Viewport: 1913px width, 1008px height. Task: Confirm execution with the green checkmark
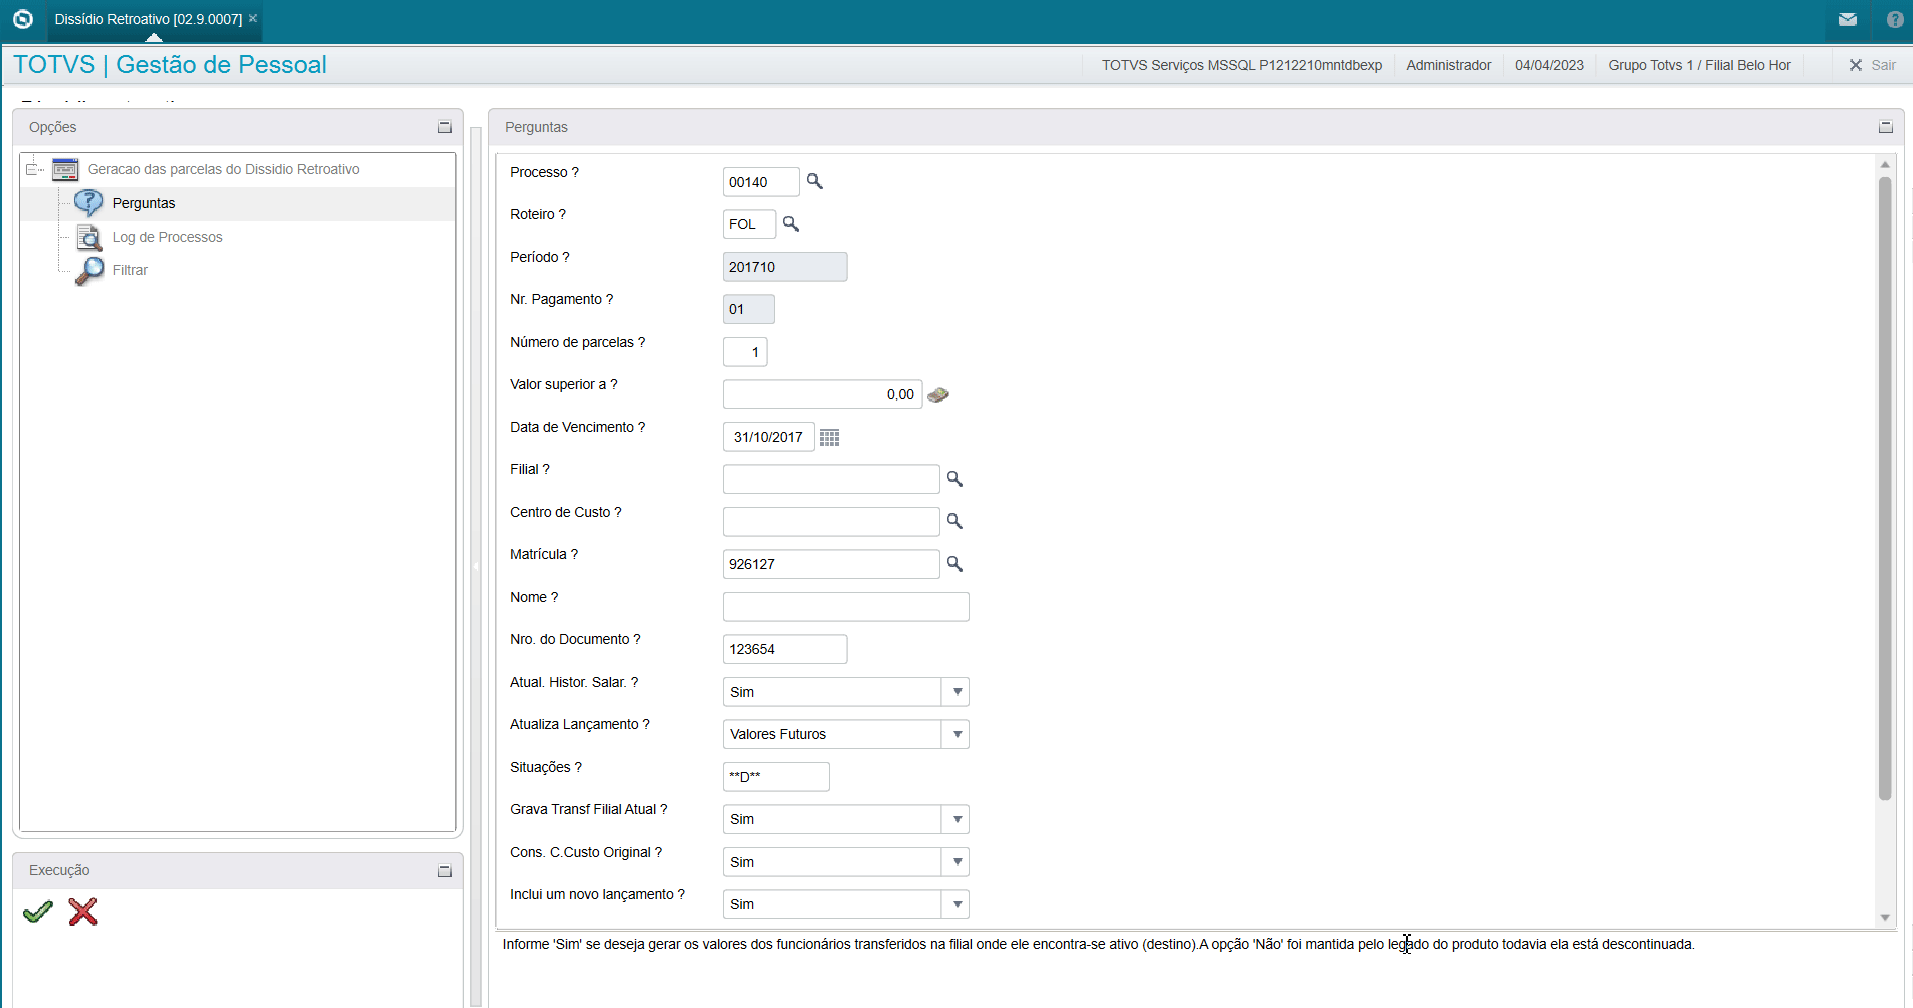point(38,911)
